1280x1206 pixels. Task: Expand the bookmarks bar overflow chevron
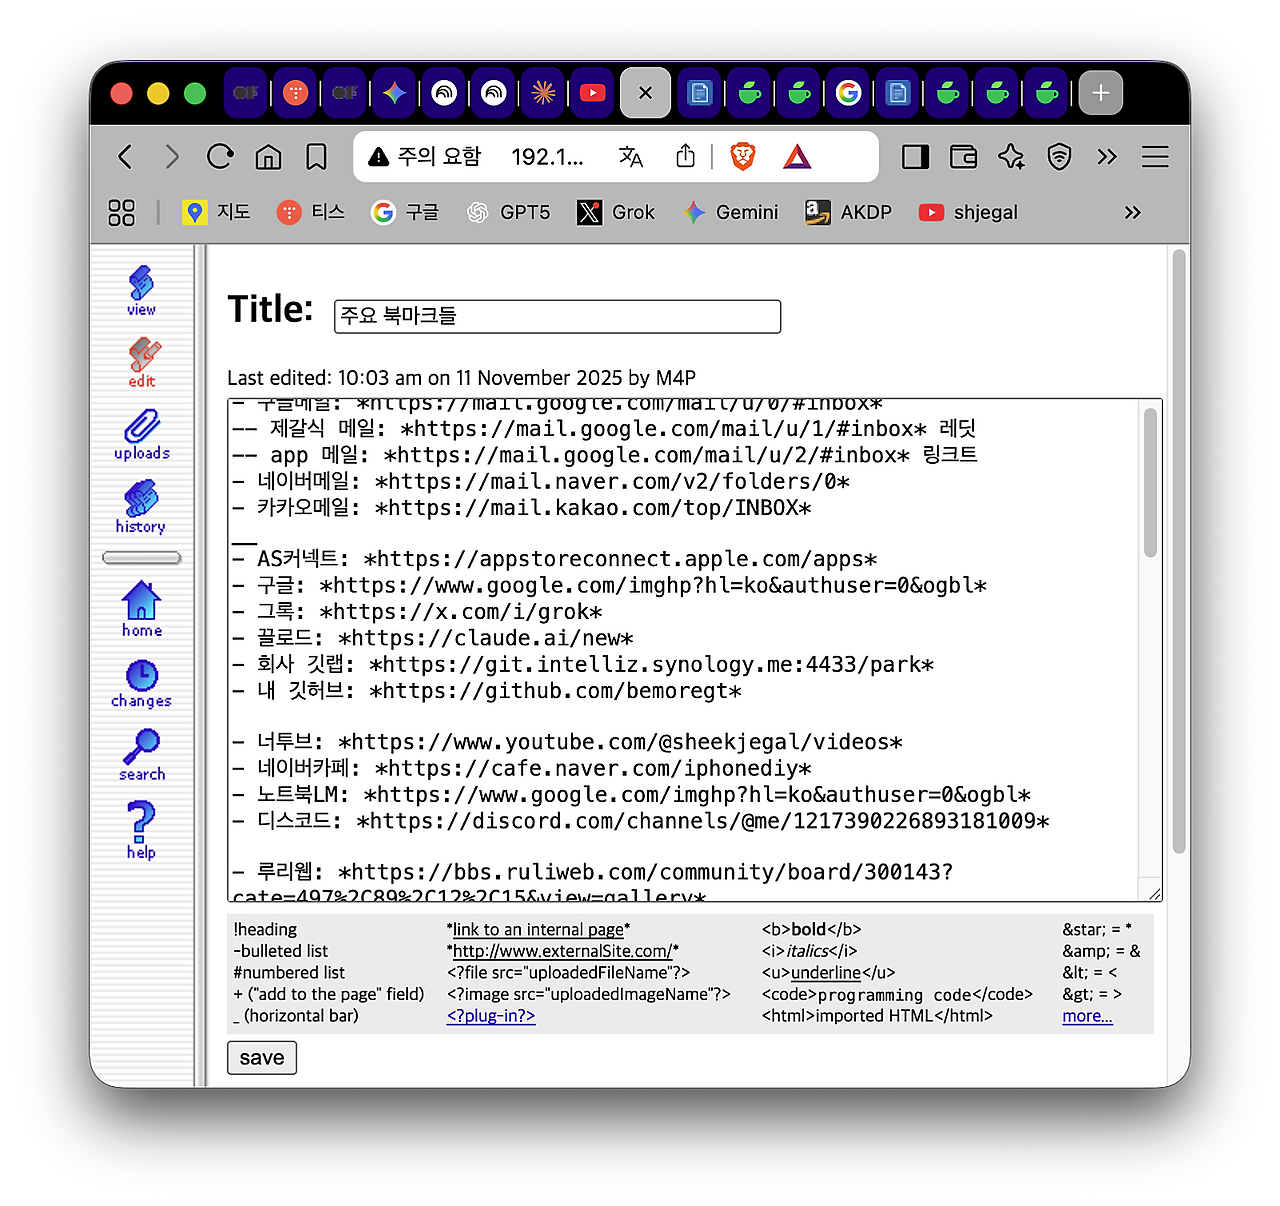(x=1132, y=212)
